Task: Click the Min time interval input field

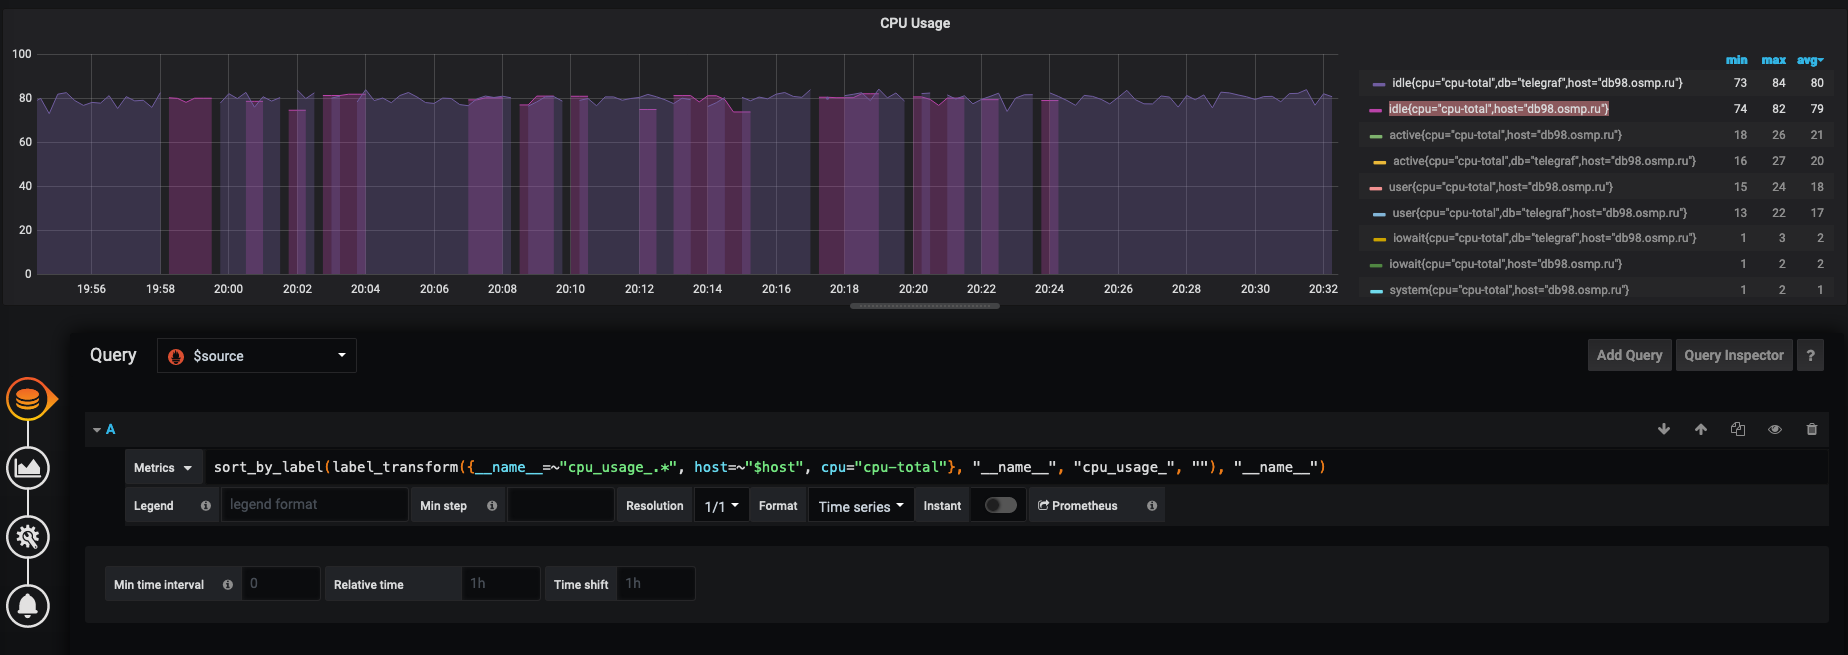Action: pos(280,584)
